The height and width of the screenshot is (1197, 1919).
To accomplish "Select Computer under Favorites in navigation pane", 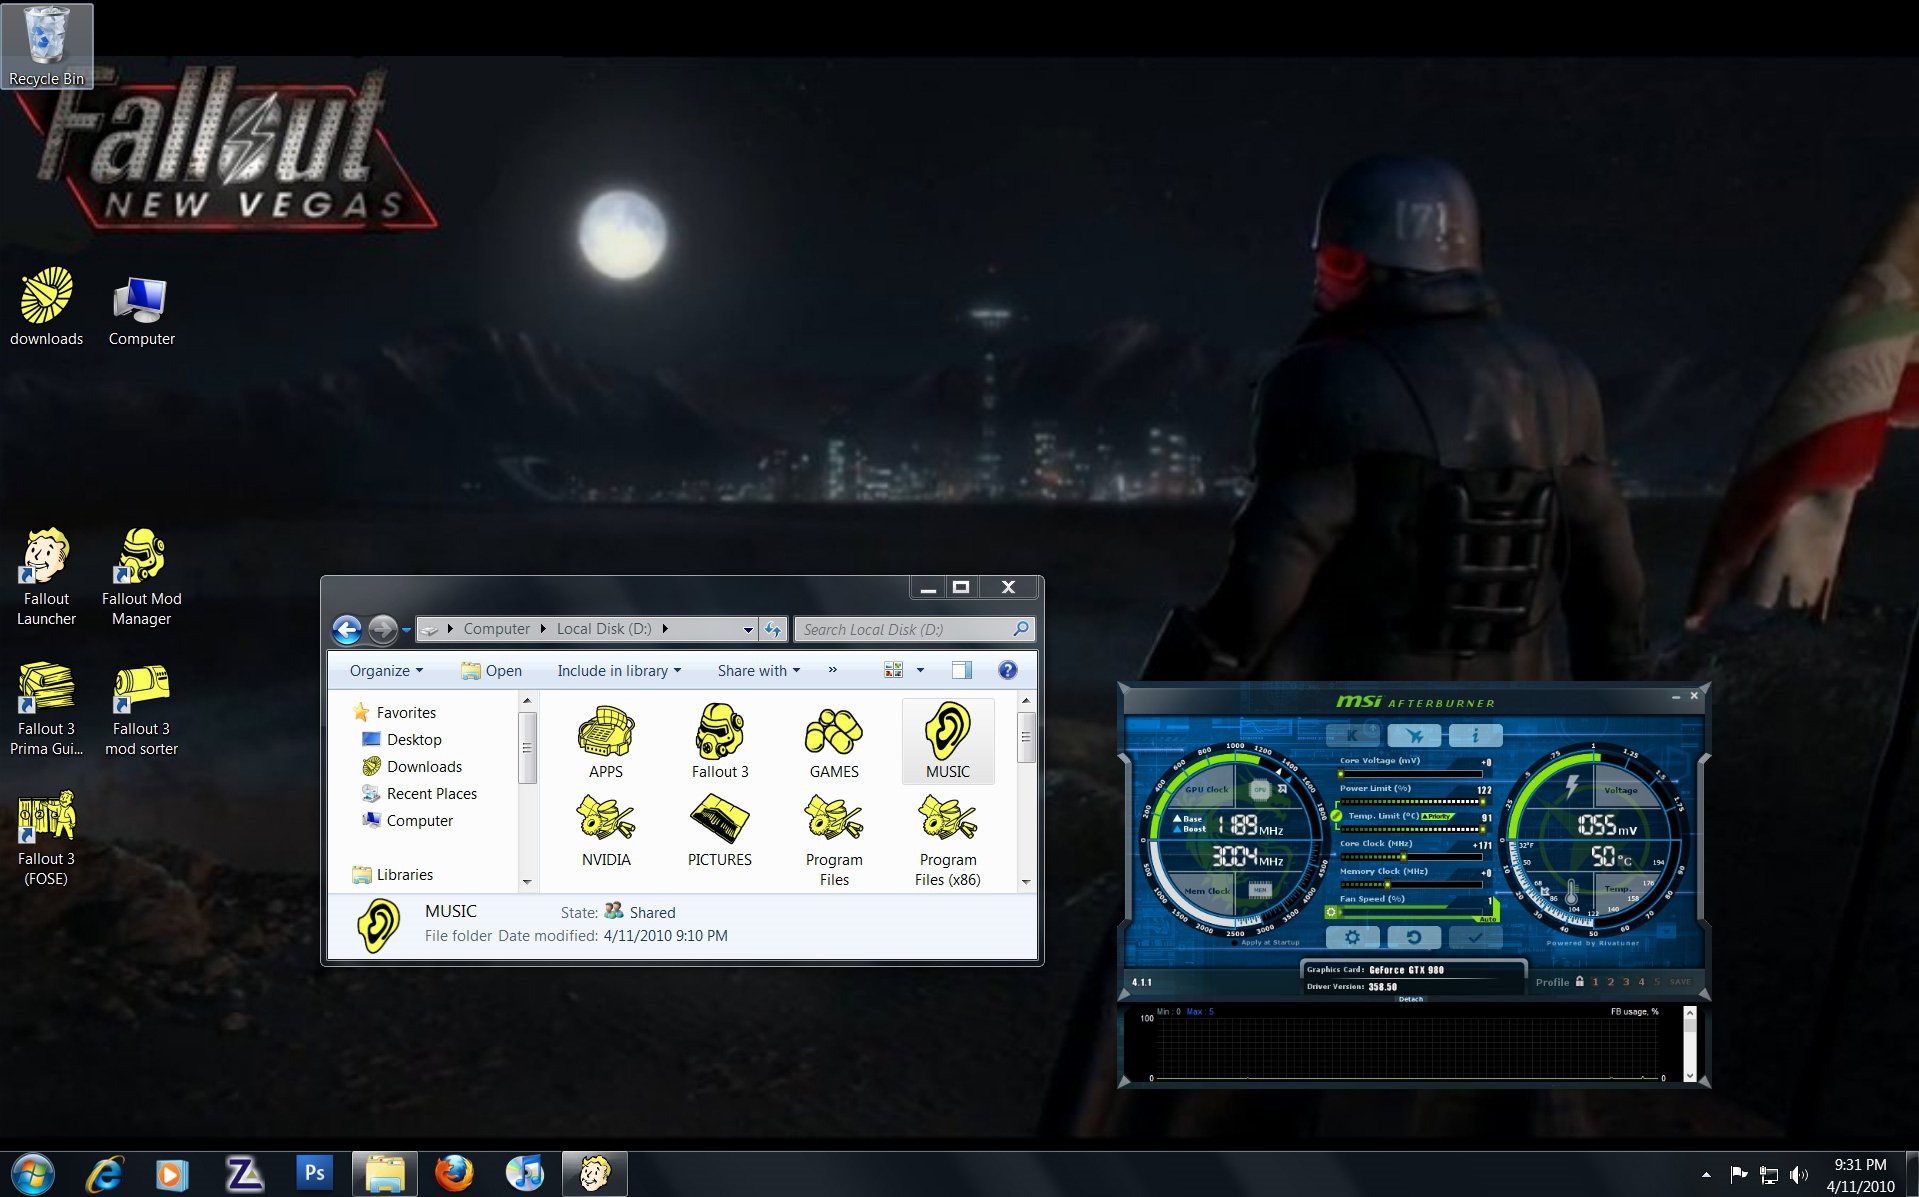I will coord(407,820).
